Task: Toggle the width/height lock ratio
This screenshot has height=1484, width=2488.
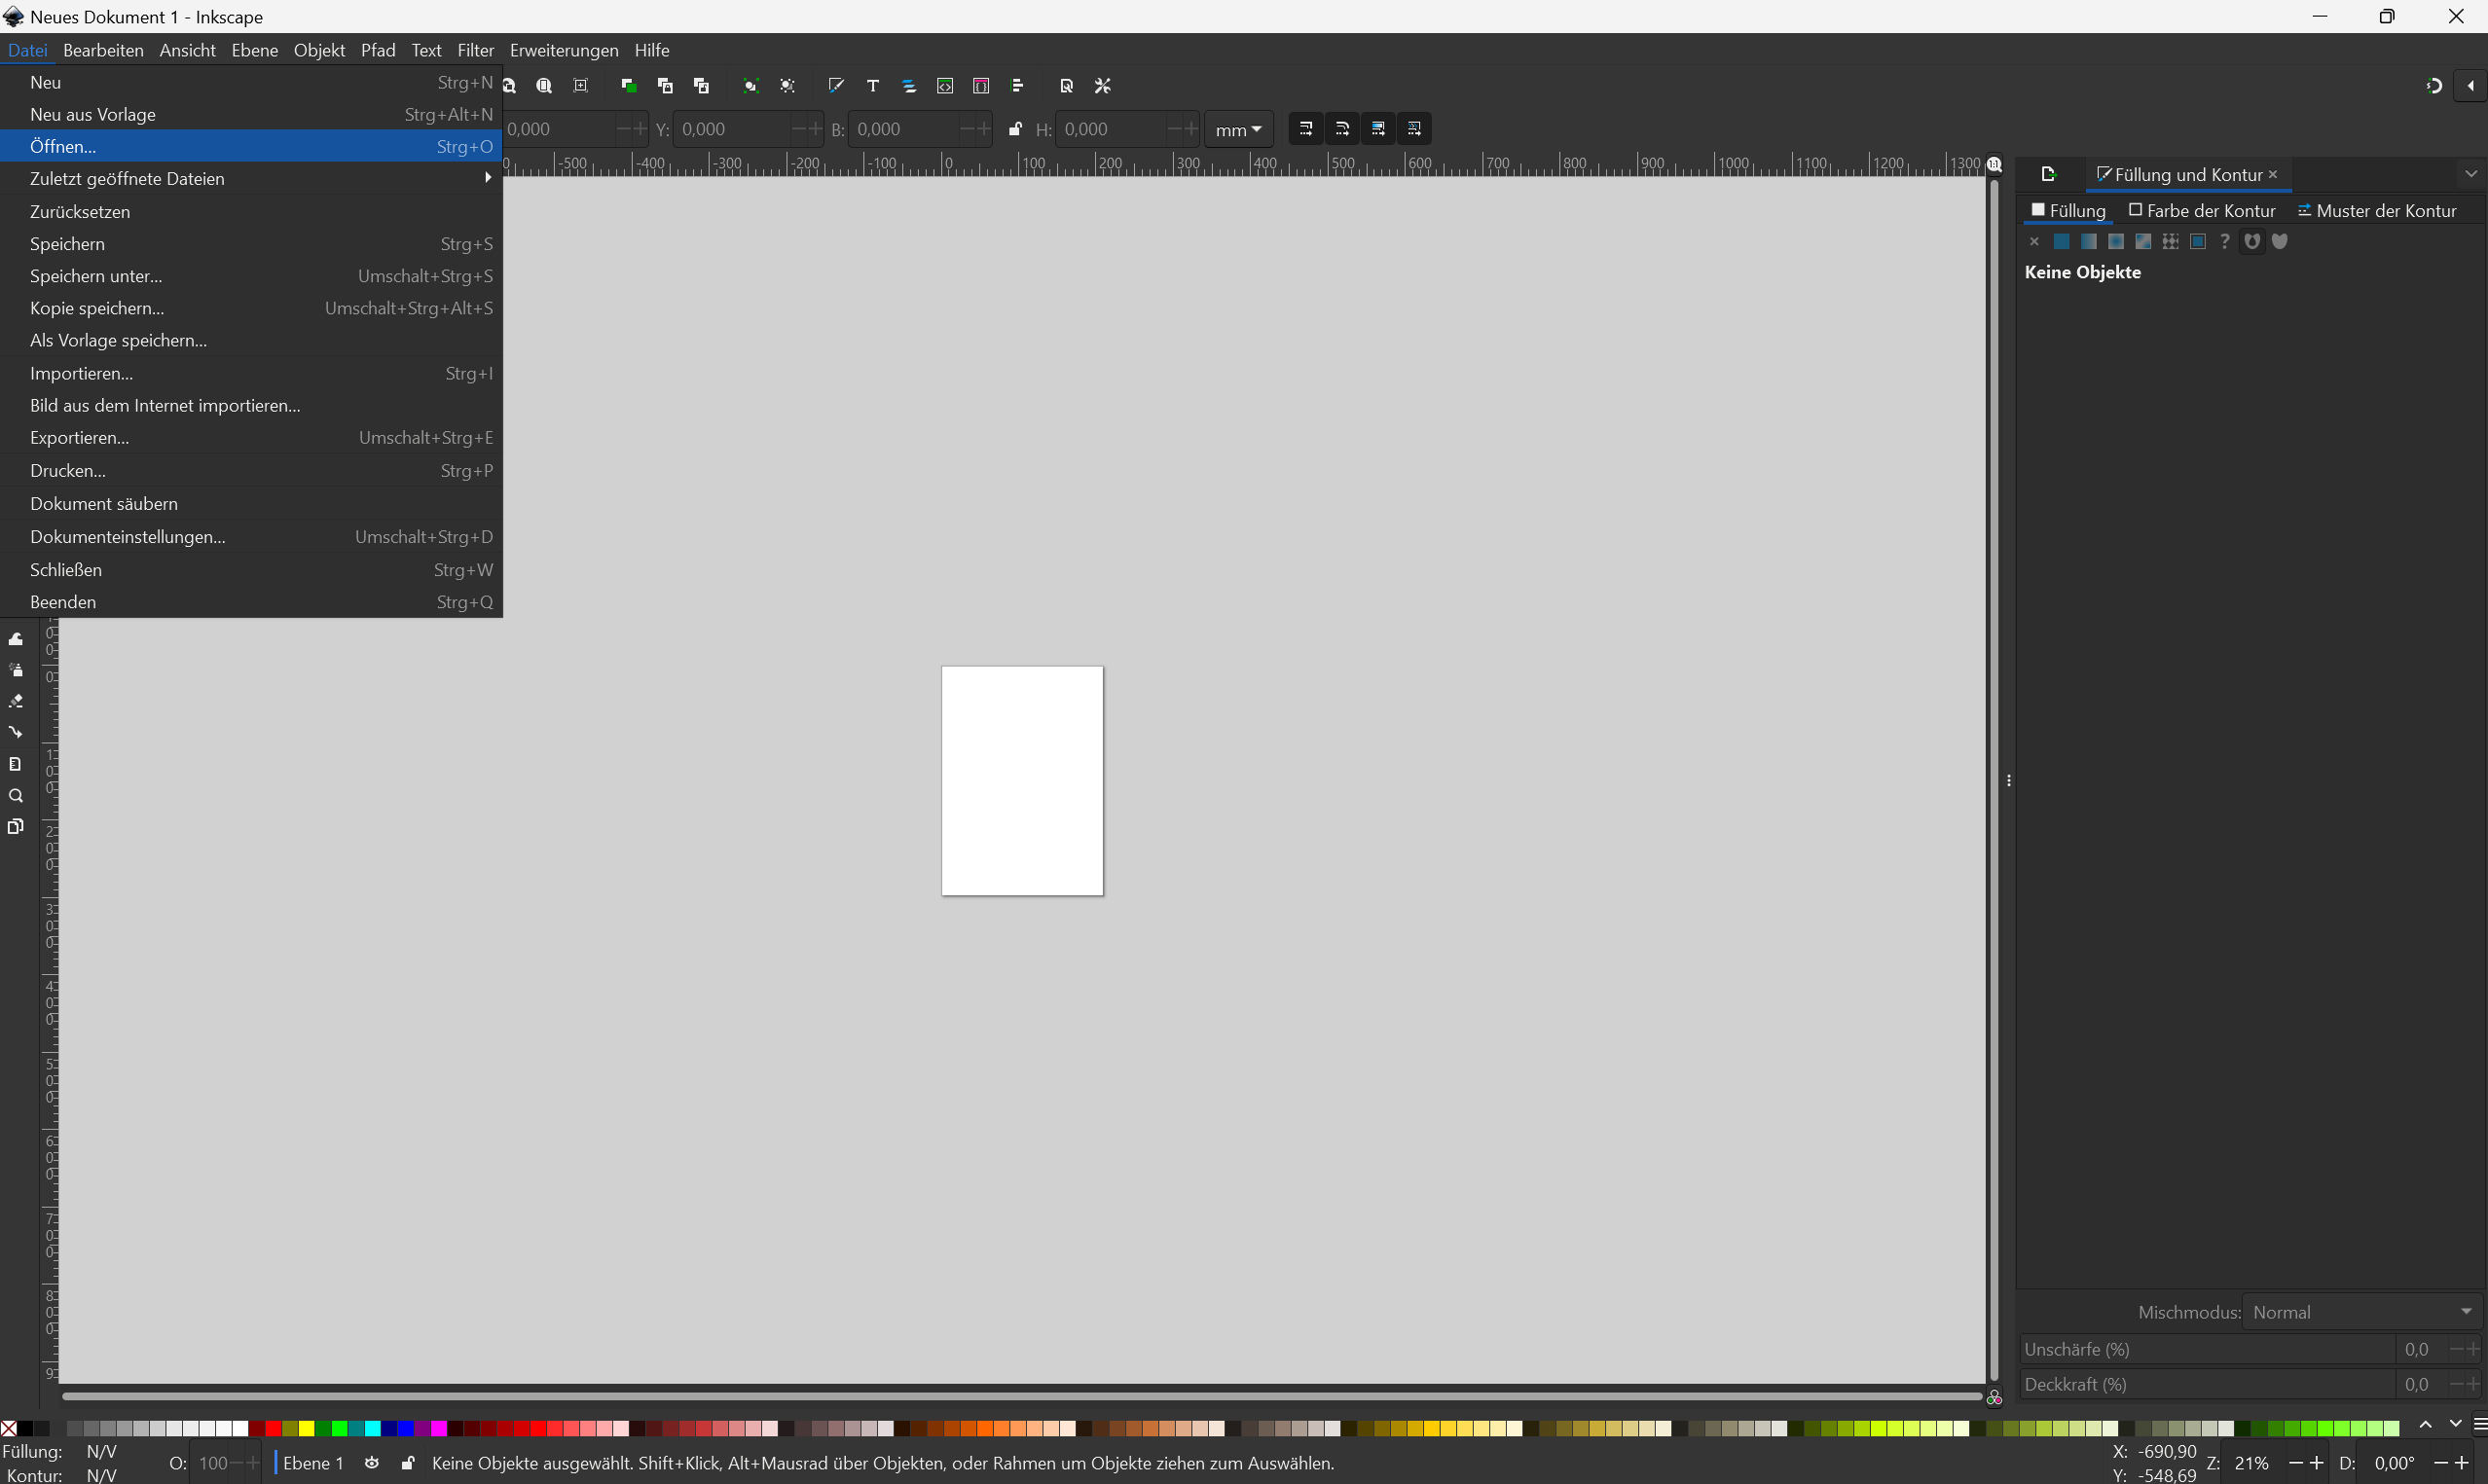Action: [1015, 129]
